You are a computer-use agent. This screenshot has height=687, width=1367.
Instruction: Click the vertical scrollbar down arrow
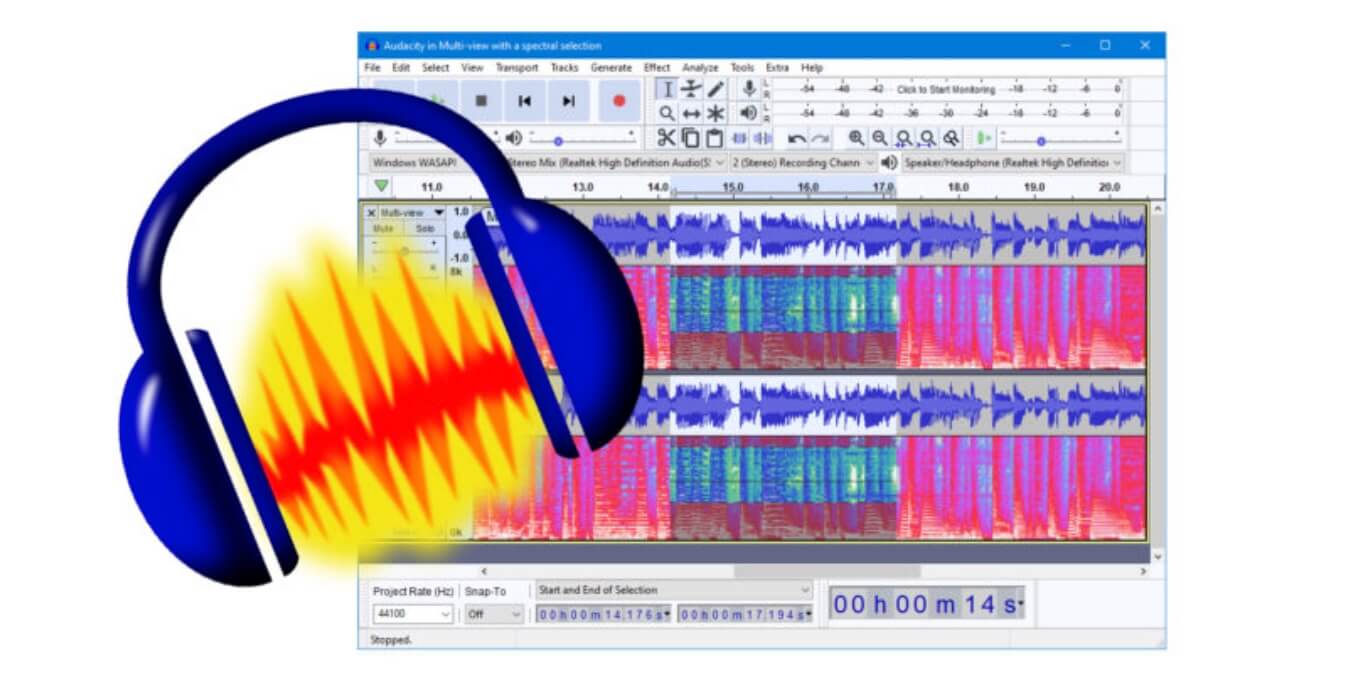tap(1158, 556)
